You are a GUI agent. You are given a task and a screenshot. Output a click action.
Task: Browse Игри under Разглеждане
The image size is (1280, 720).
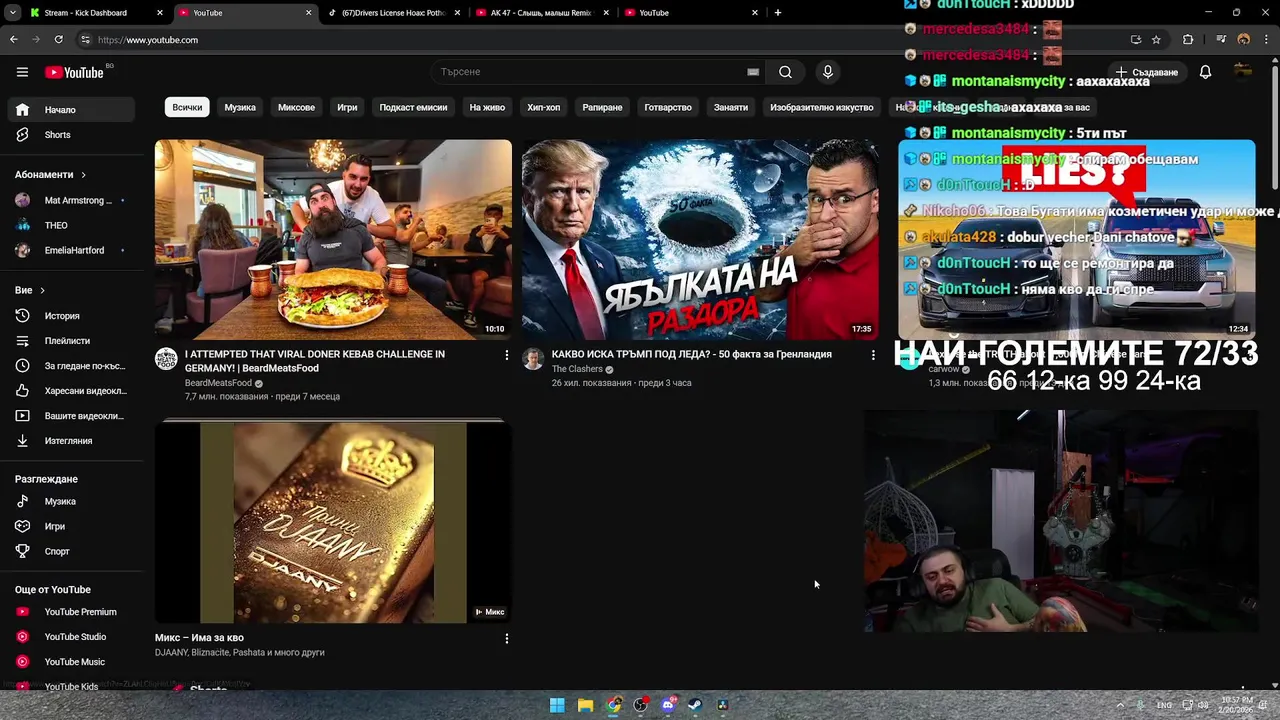(71, 526)
